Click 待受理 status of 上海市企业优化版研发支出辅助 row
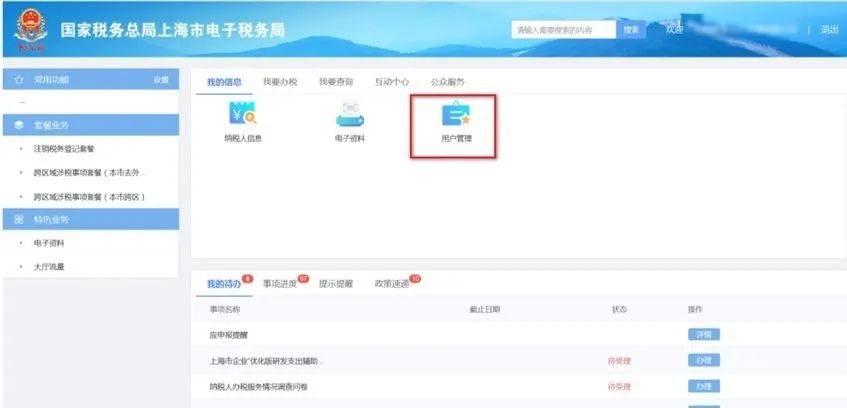The image size is (847, 408). pos(620,360)
